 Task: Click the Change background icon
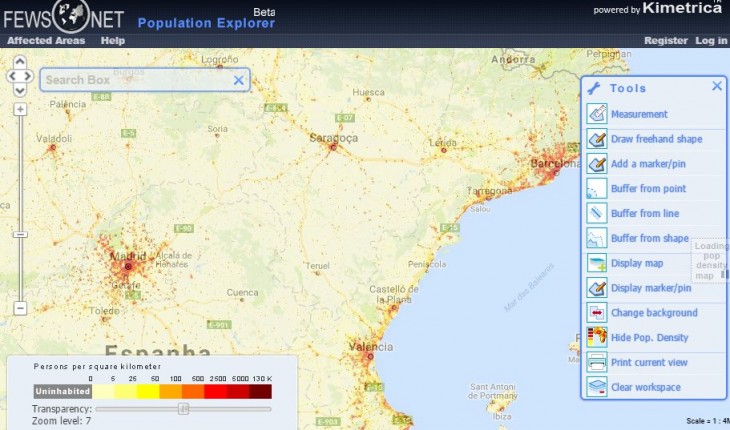pyautogui.click(x=597, y=313)
